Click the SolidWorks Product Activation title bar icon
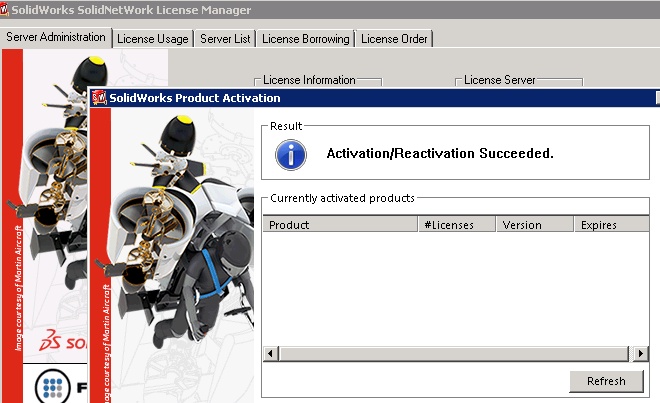Screen dimensions: 660x403 click(x=99, y=98)
